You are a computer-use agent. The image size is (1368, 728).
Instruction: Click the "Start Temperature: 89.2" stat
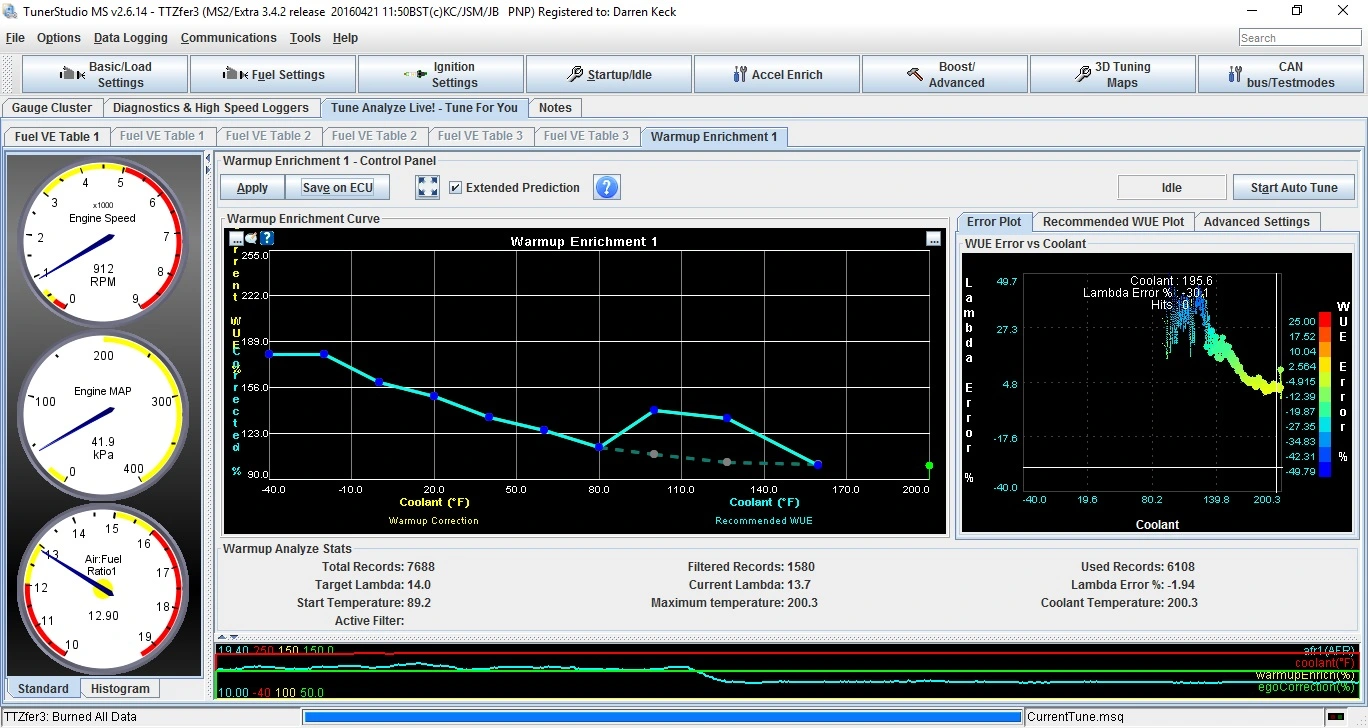[364, 603]
